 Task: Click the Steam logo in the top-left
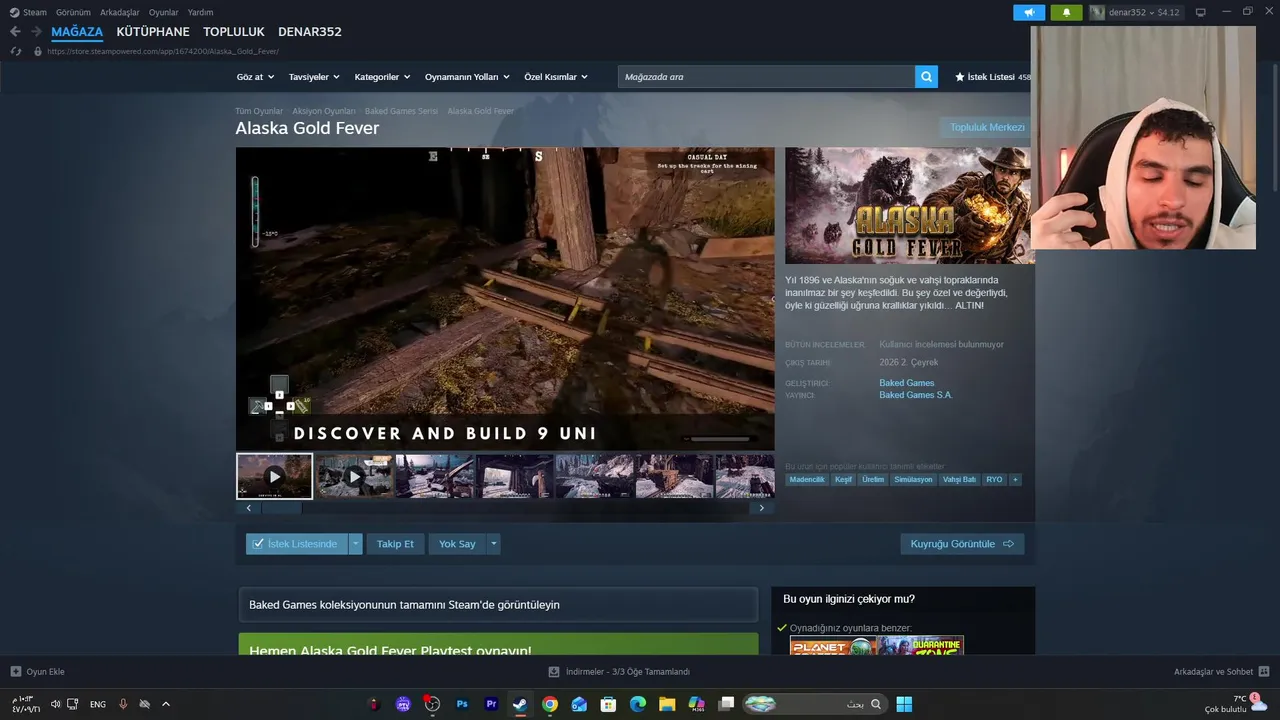click(x=15, y=12)
